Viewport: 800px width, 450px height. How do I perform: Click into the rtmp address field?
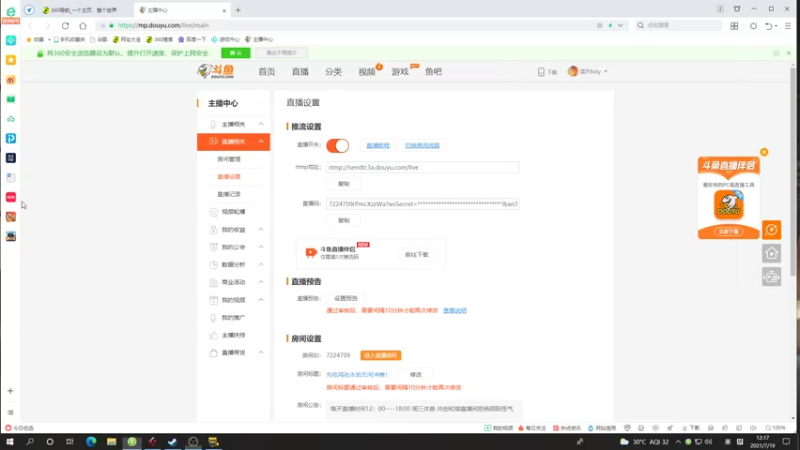click(x=422, y=167)
